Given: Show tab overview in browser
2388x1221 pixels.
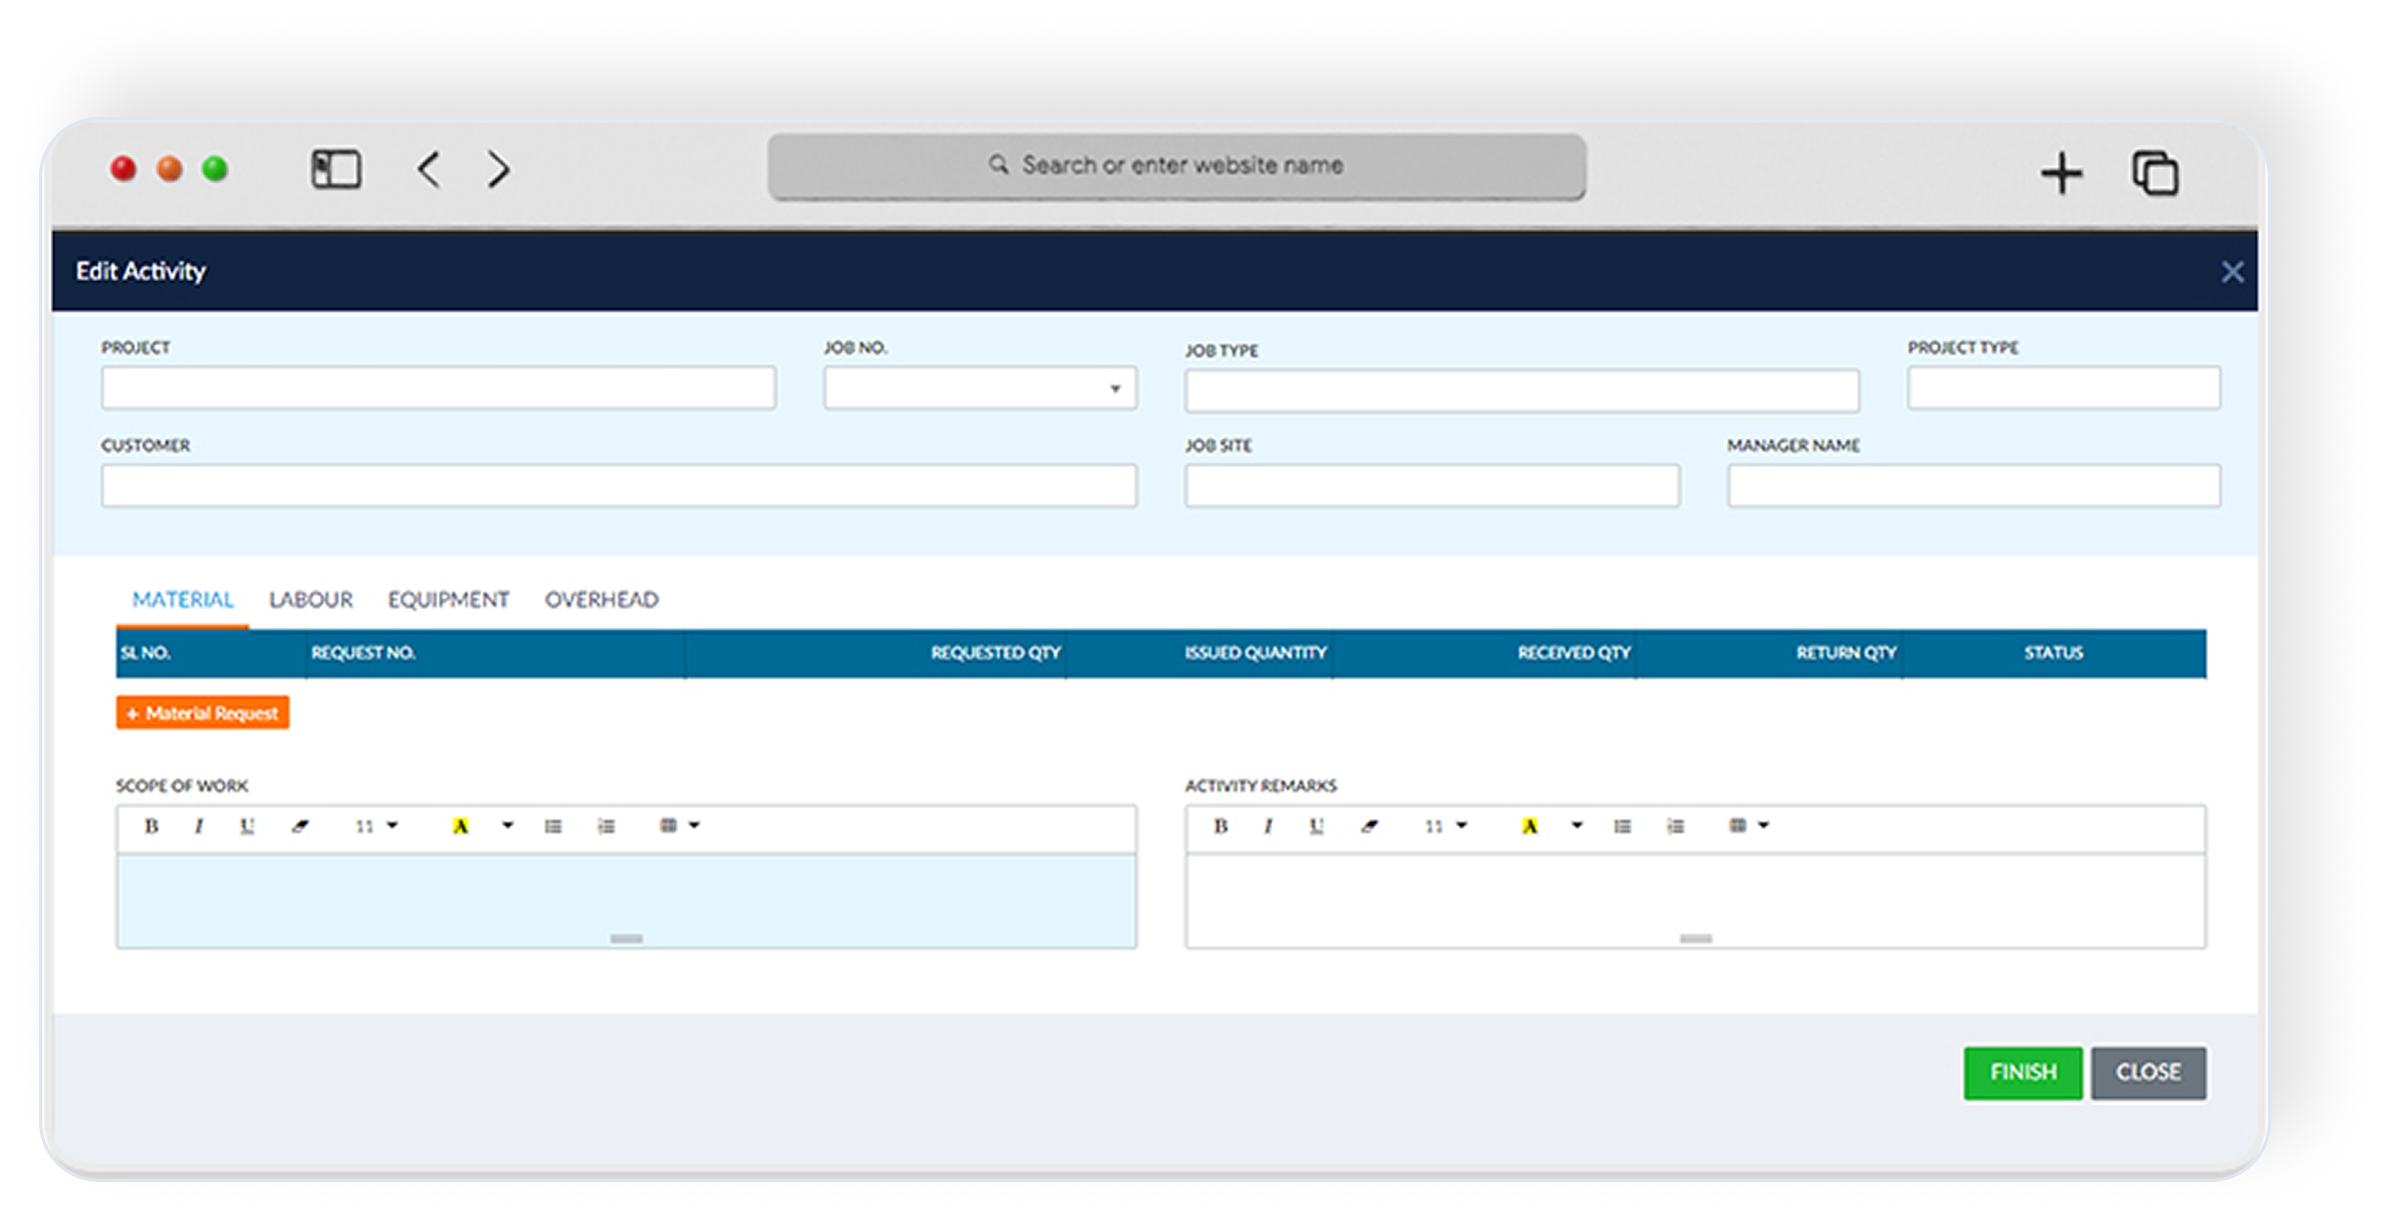Looking at the screenshot, I should click(2155, 173).
